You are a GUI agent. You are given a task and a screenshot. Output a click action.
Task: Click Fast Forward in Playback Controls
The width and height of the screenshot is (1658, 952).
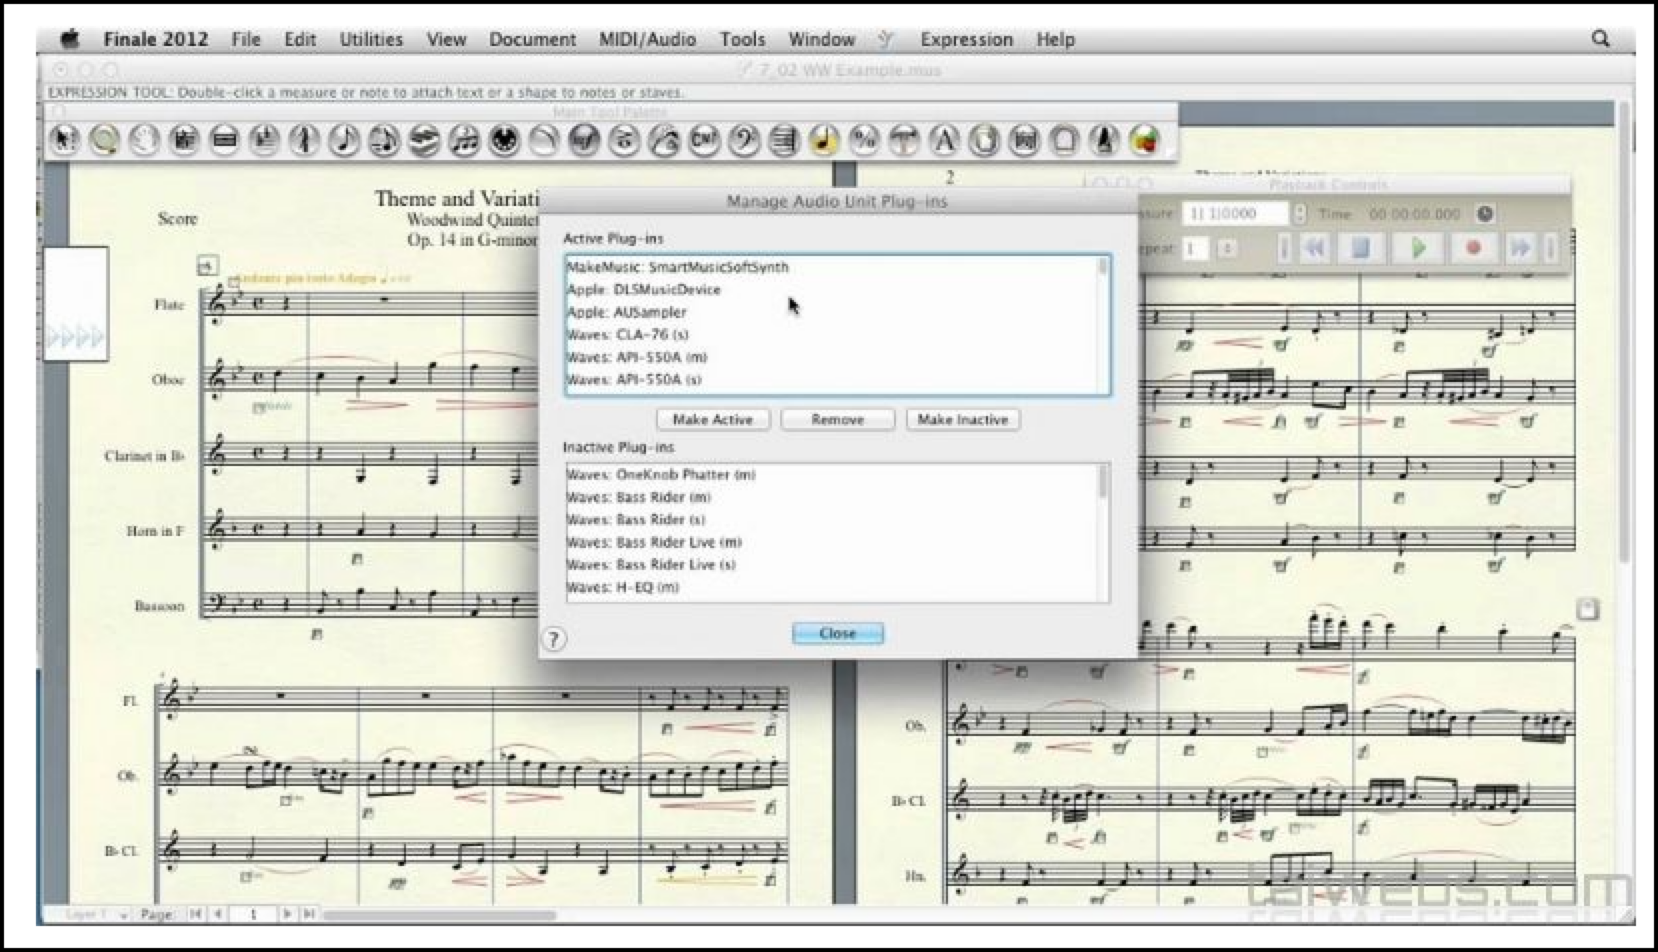click(1520, 247)
